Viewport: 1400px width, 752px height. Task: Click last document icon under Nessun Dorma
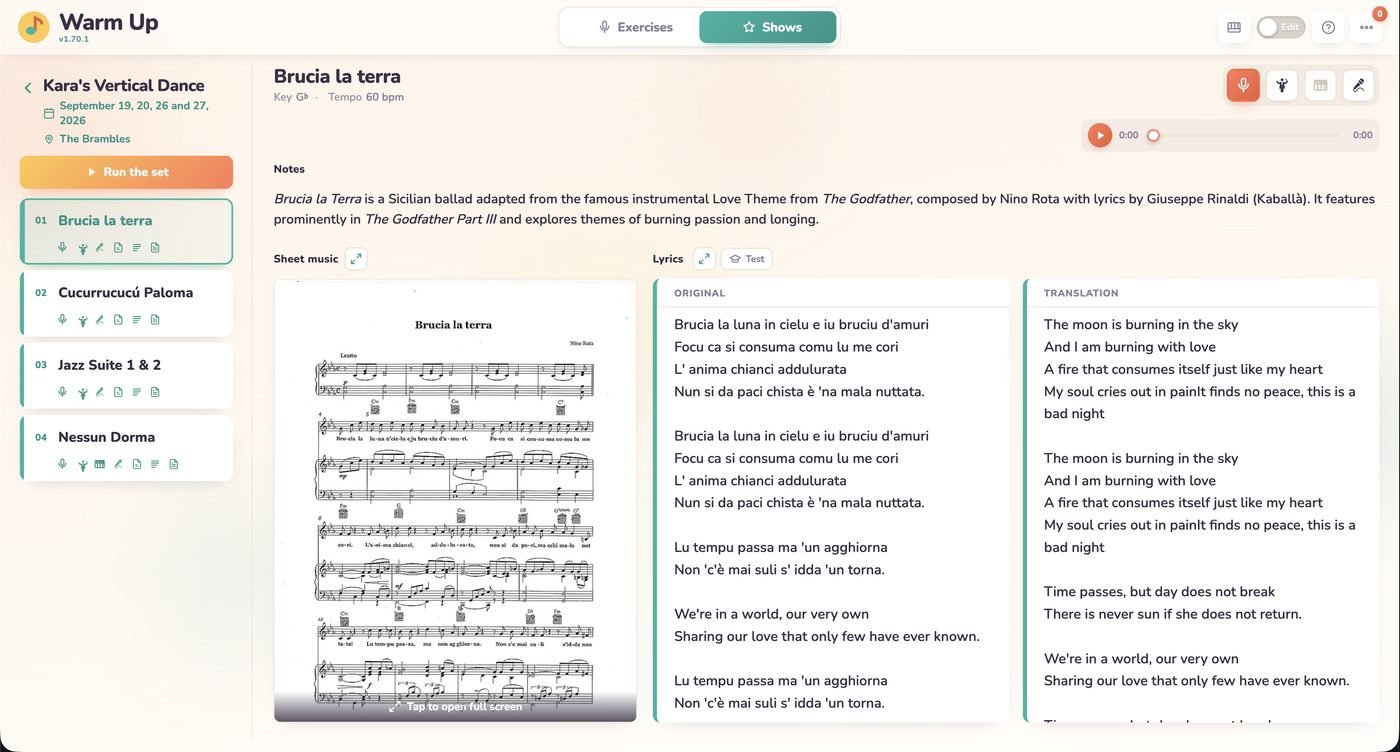(x=173, y=464)
